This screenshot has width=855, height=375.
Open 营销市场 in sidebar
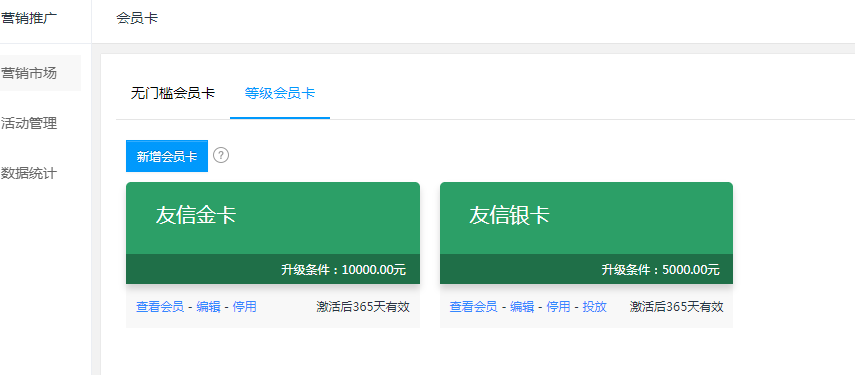[28, 73]
